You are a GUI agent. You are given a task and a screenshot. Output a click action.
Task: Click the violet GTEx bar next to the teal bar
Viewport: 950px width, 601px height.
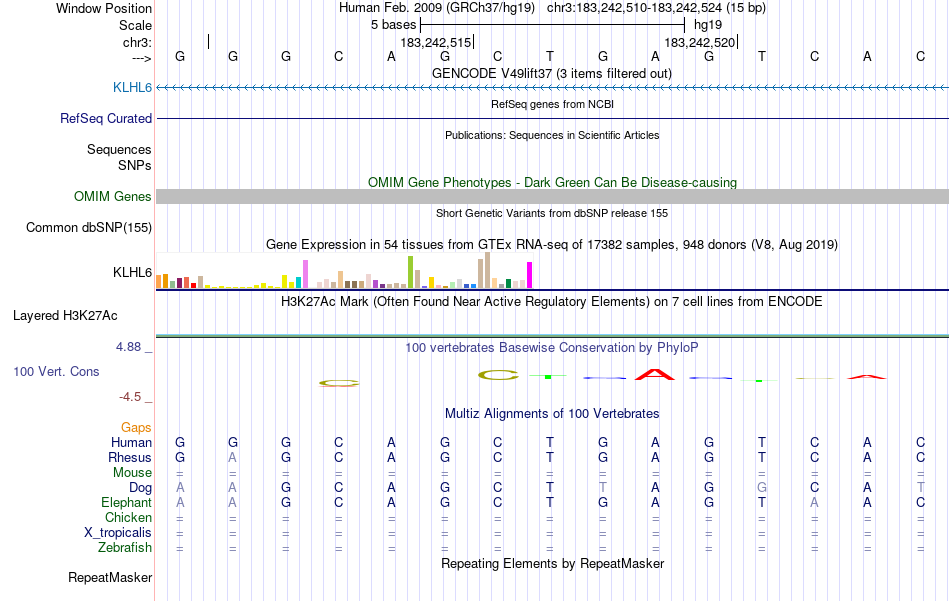(306, 274)
